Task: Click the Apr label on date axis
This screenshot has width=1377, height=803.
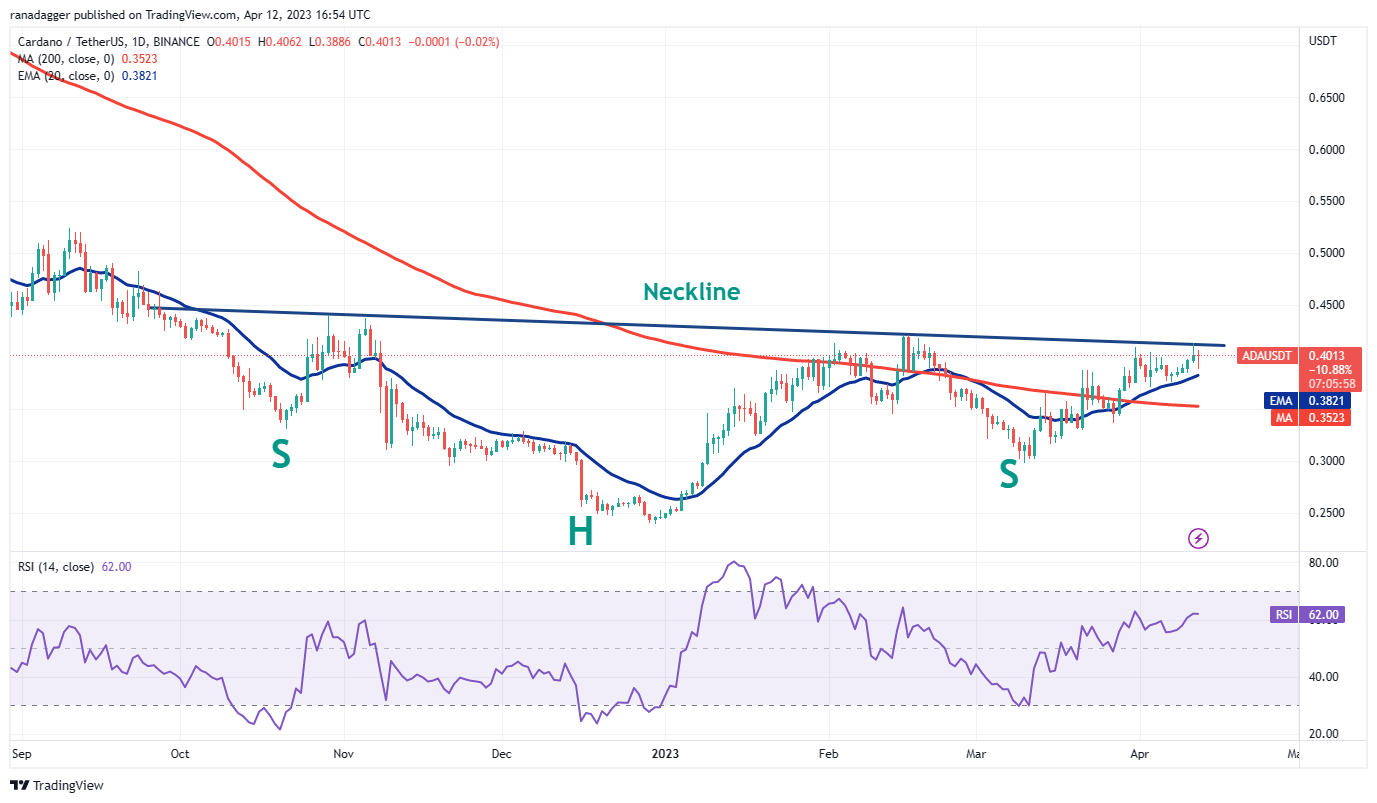Action: (1140, 754)
